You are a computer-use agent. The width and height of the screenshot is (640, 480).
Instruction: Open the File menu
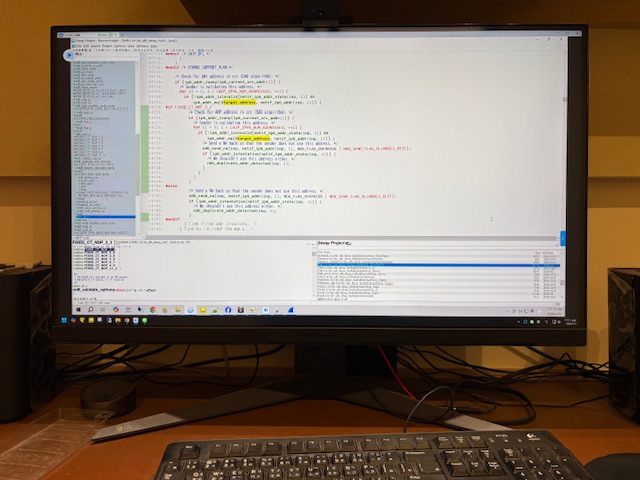80,44
